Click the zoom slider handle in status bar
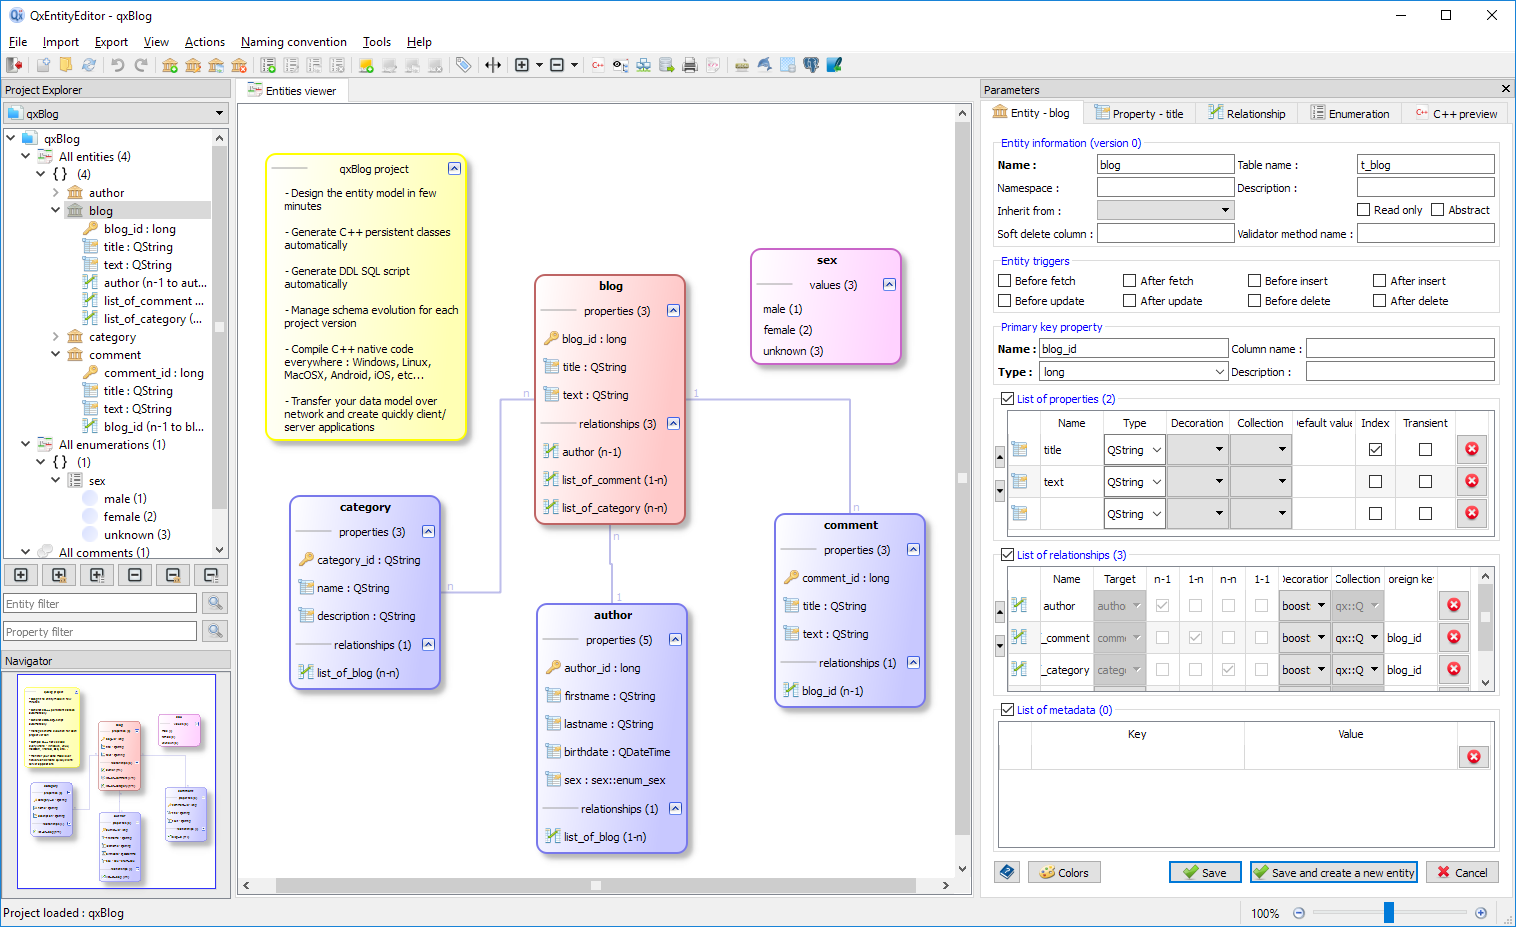The width and height of the screenshot is (1516, 927). click(x=1388, y=912)
